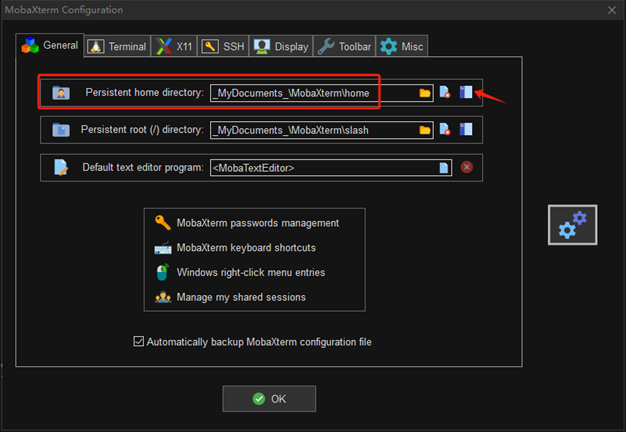Open home directory in file panel icon
This screenshot has height=432, width=626.
(x=466, y=92)
